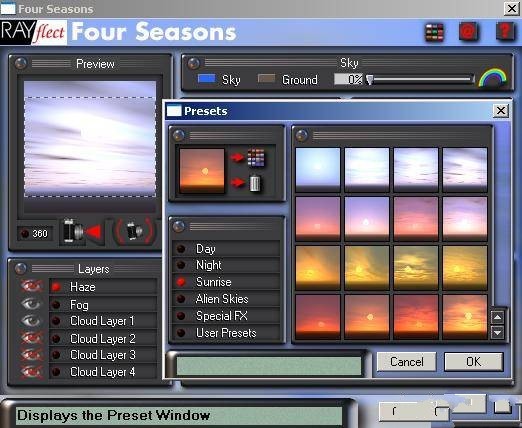
Task: Click the blue Sky color swatch
Action: pyautogui.click(x=206, y=78)
